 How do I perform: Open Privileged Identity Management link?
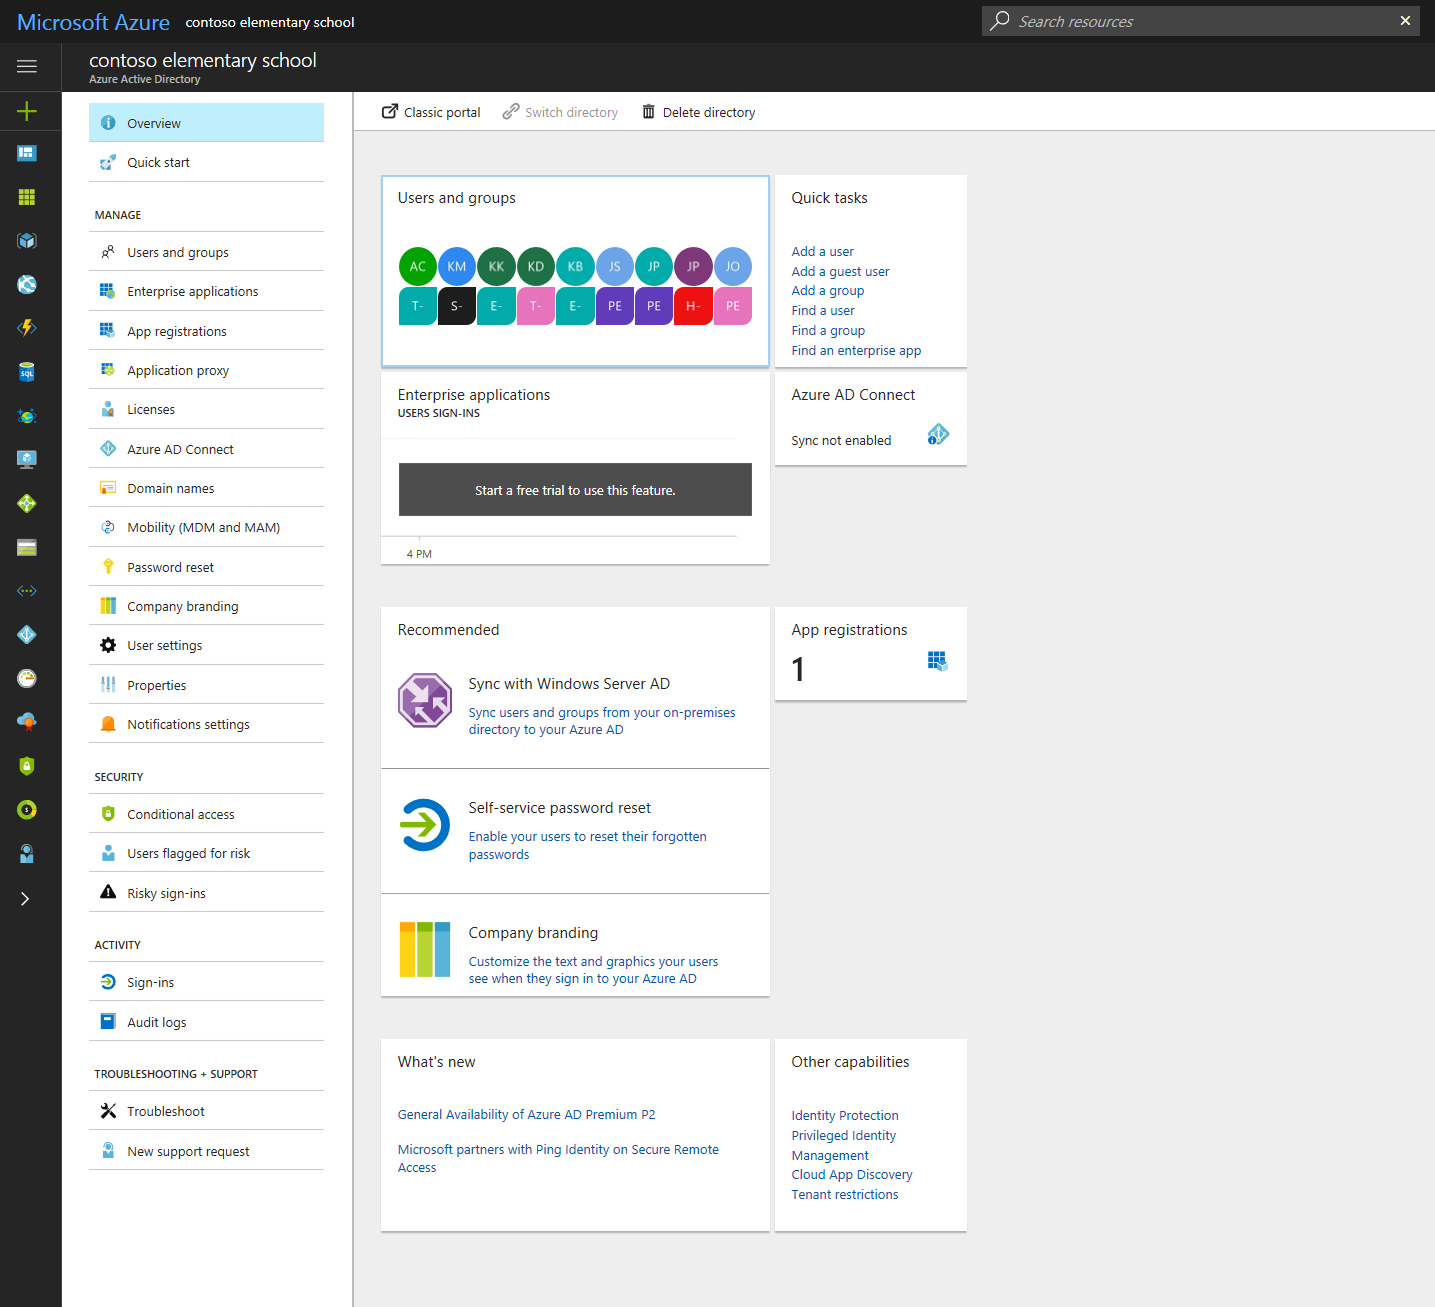(x=844, y=1145)
